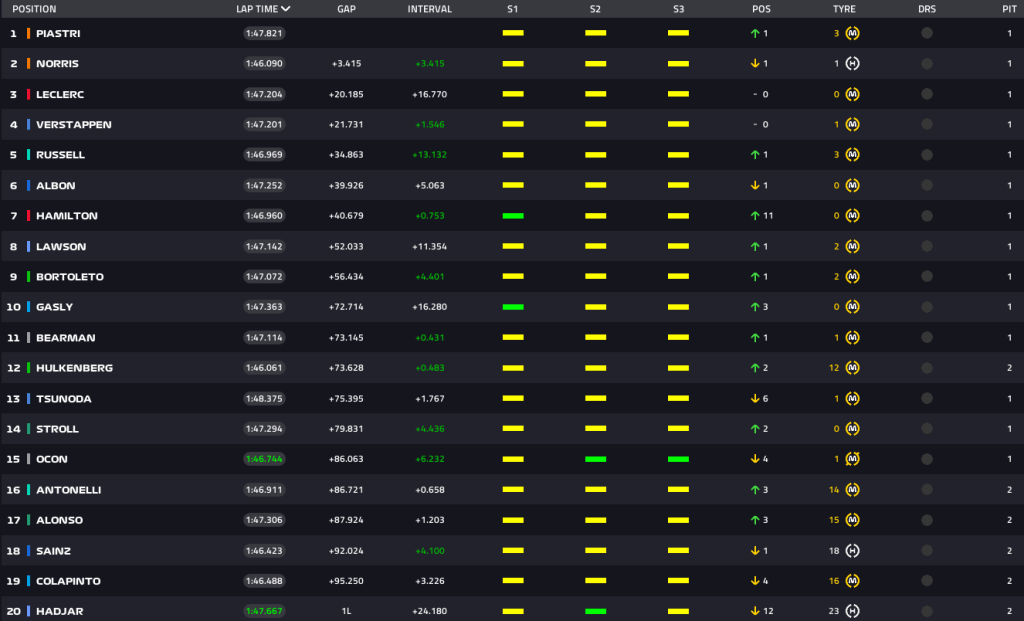Image resolution: width=1024 pixels, height=621 pixels.
Task: Click Gasly's up arrow position change
Action: pyautogui.click(x=755, y=307)
